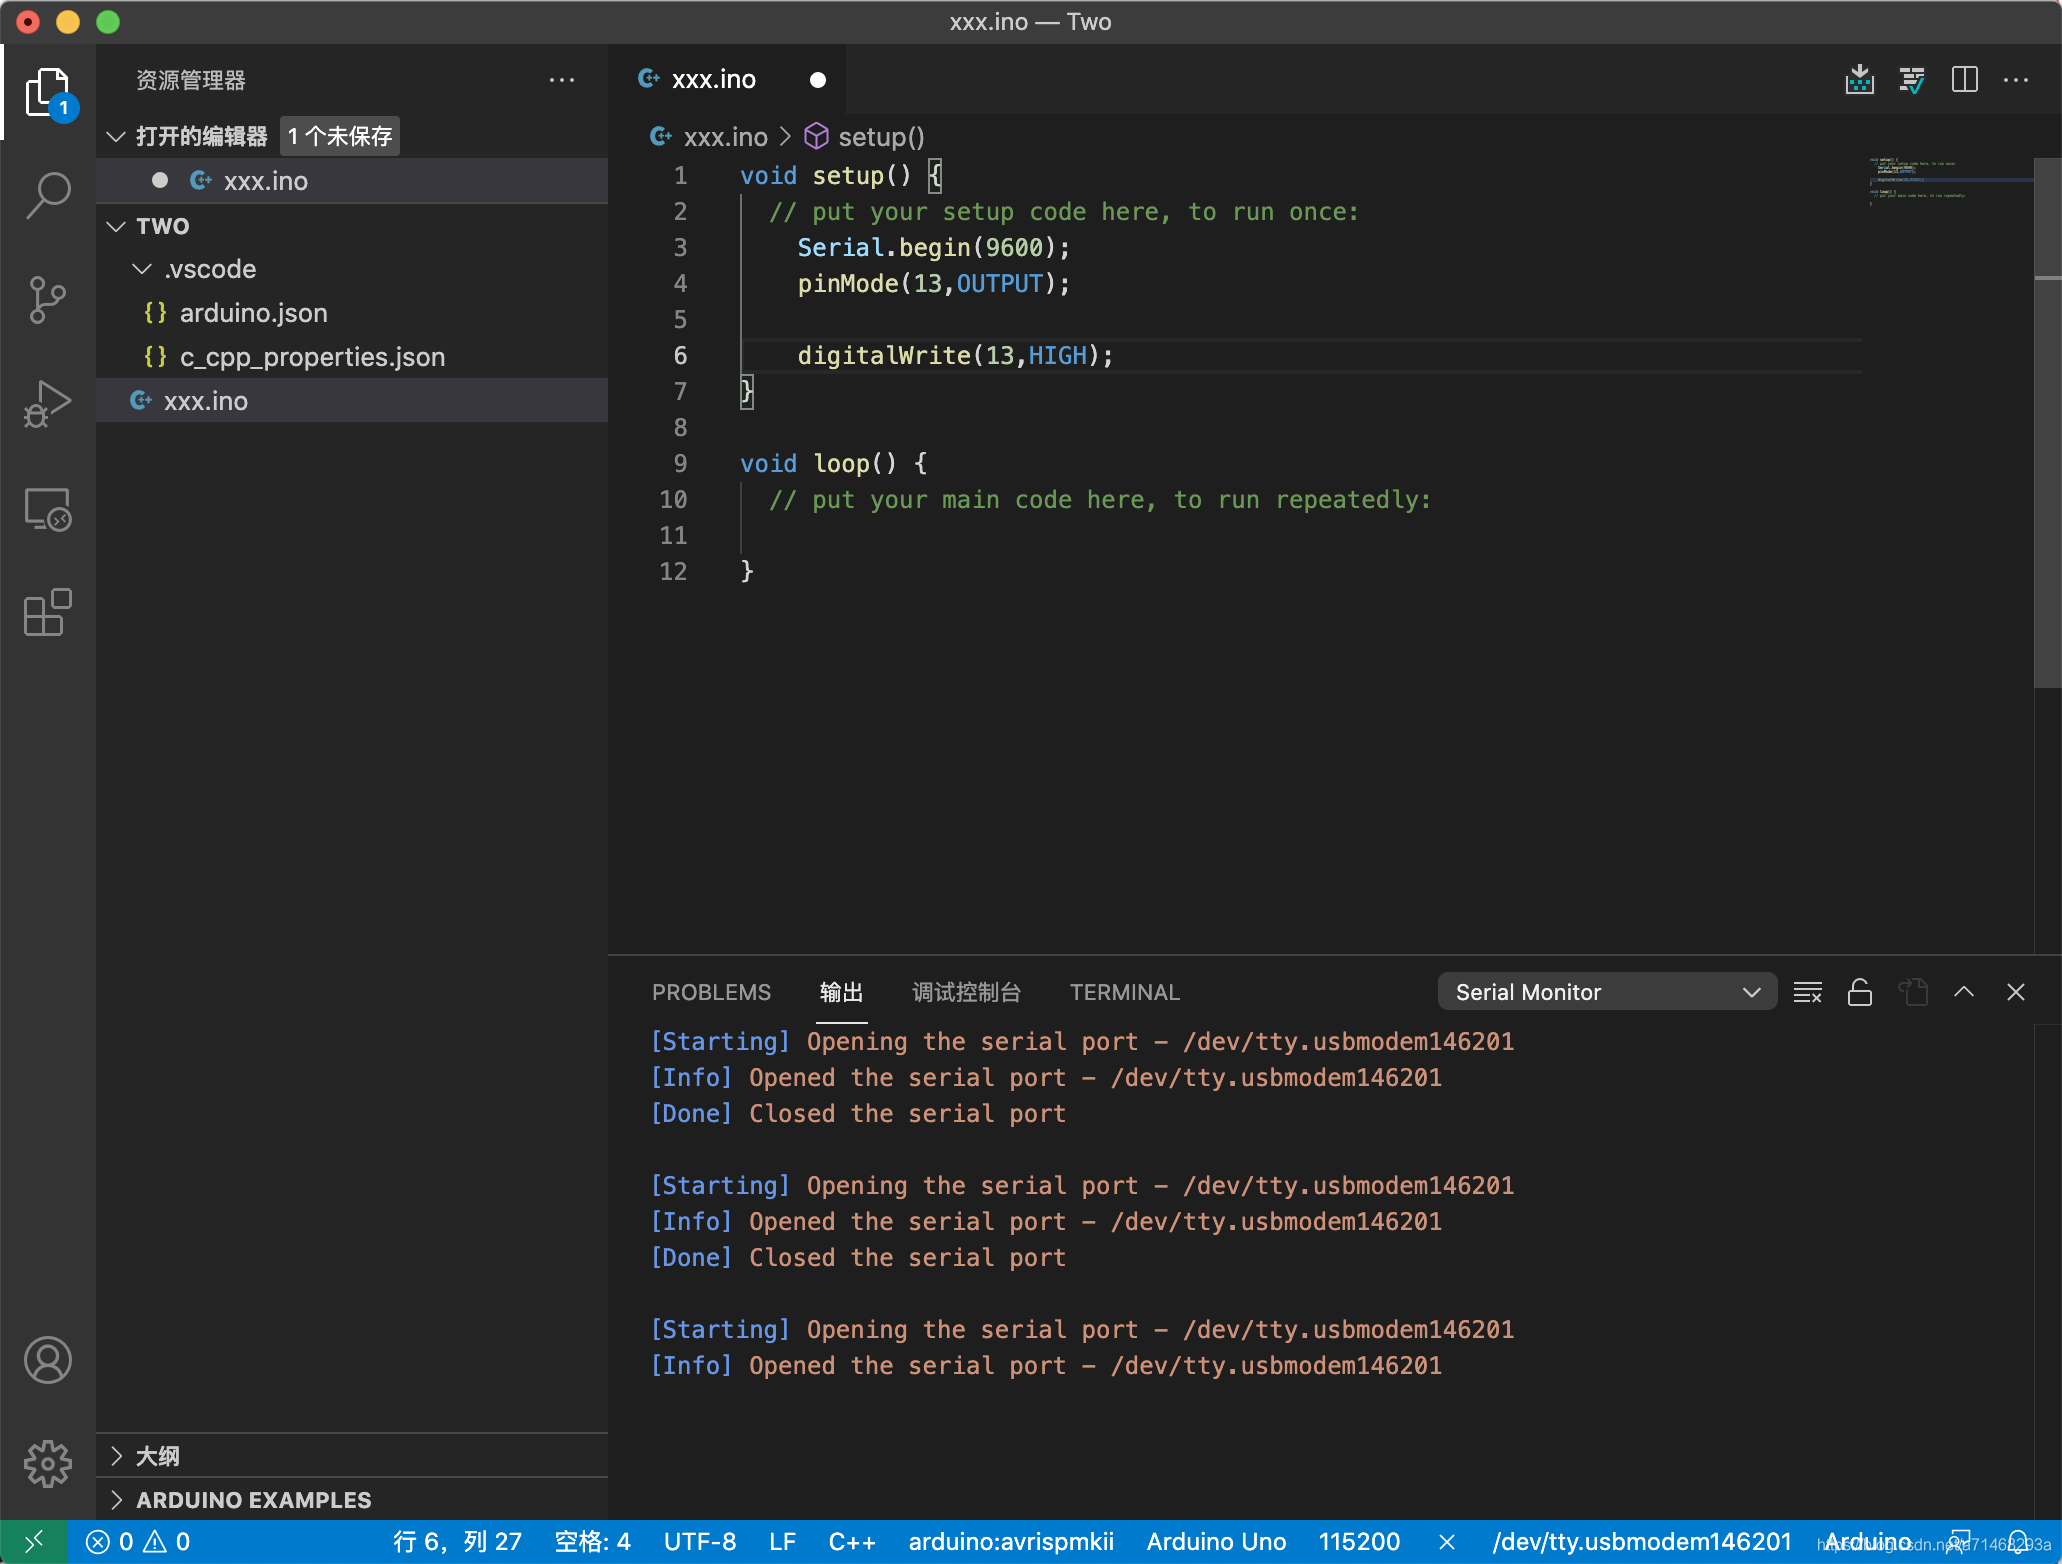Toggle output scroll lock icon
Viewport: 2062px width, 1564px height.
[x=1859, y=992]
